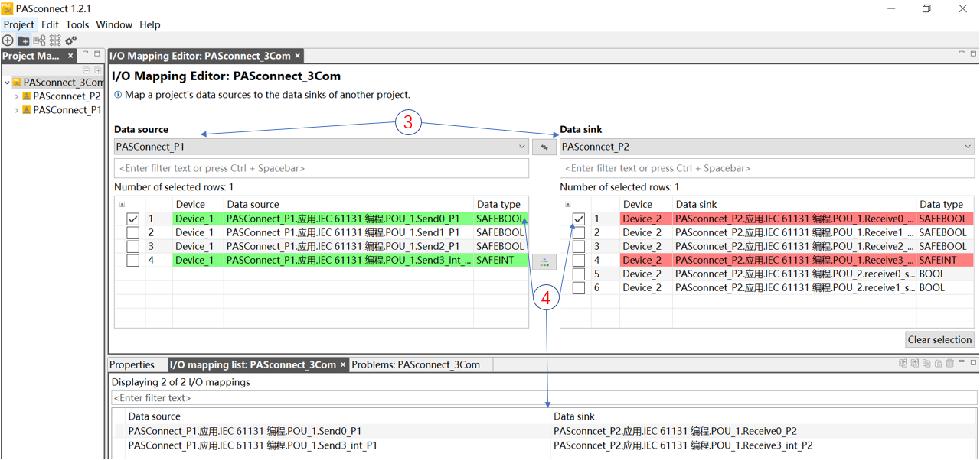The height and width of the screenshot is (460, 980).
Task: Click the swap source and sink button
Action: pyautogui.click(x=544, y=147)
